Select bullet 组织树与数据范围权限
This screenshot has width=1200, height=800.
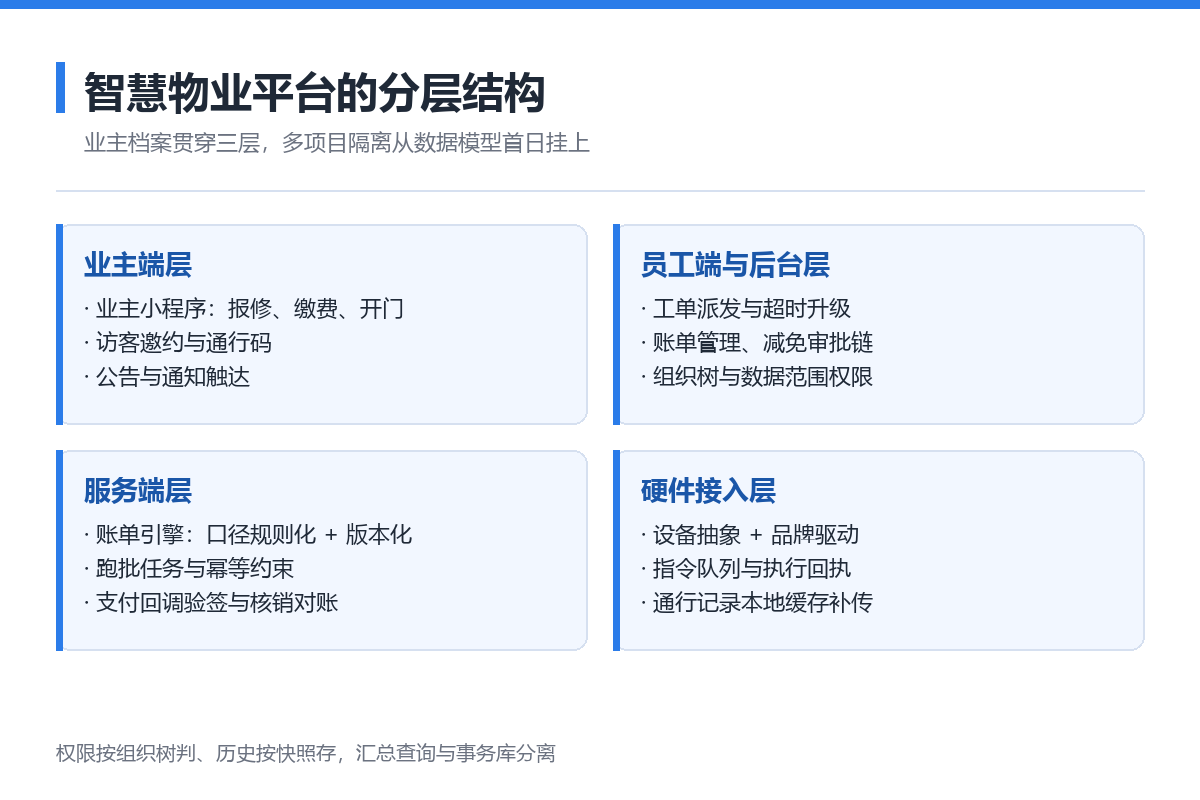[757, 377]
